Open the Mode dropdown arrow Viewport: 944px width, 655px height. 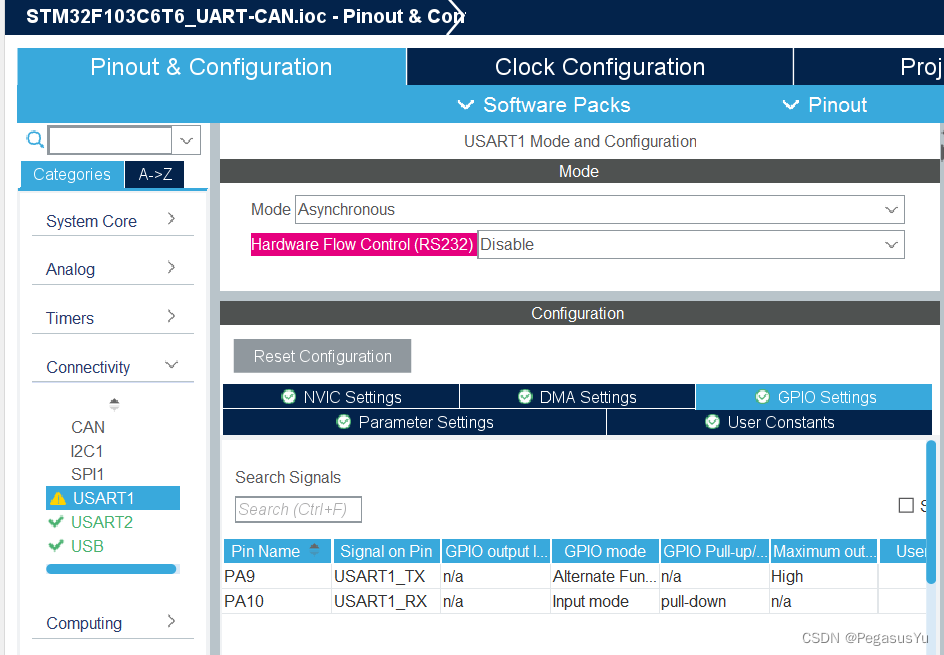(x=890, y=209)
